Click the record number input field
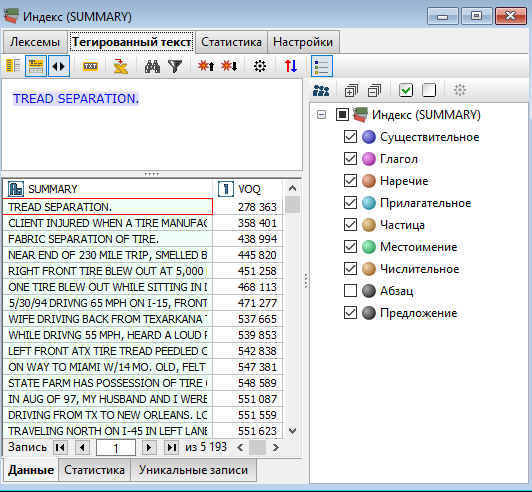 pos(116,448)
